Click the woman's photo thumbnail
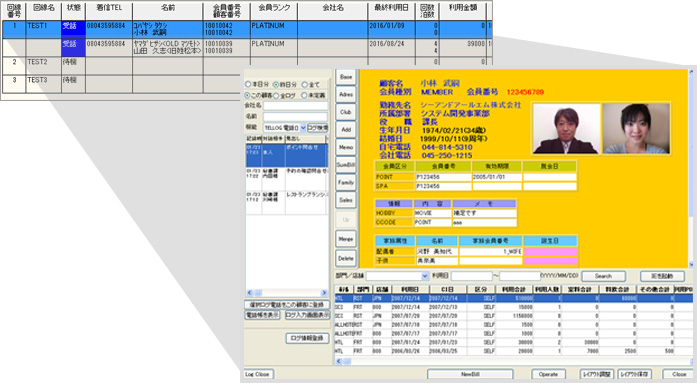Screen dimensions: 697x383 636,129
